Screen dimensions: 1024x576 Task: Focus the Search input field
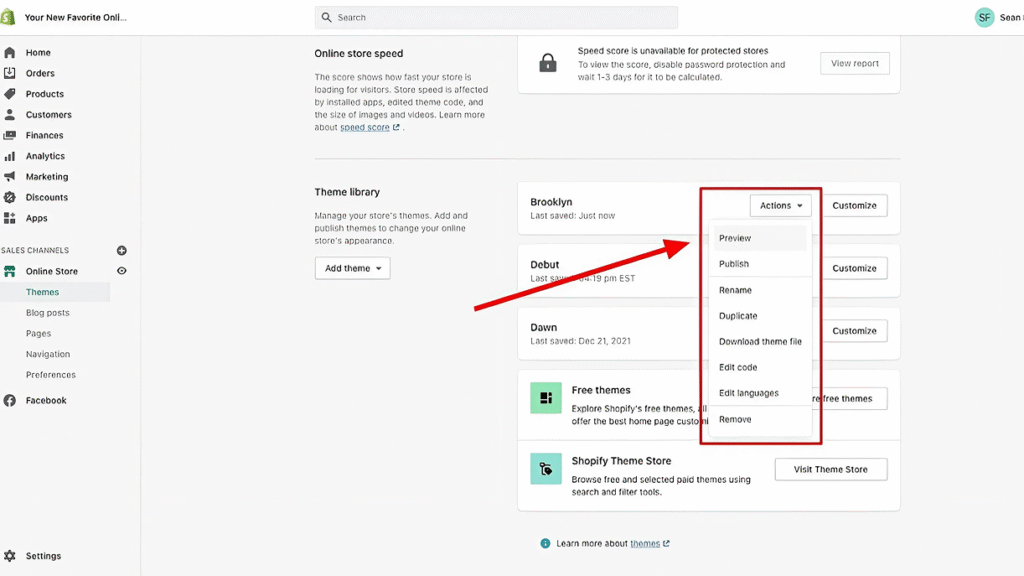click(x=496, y=18)
